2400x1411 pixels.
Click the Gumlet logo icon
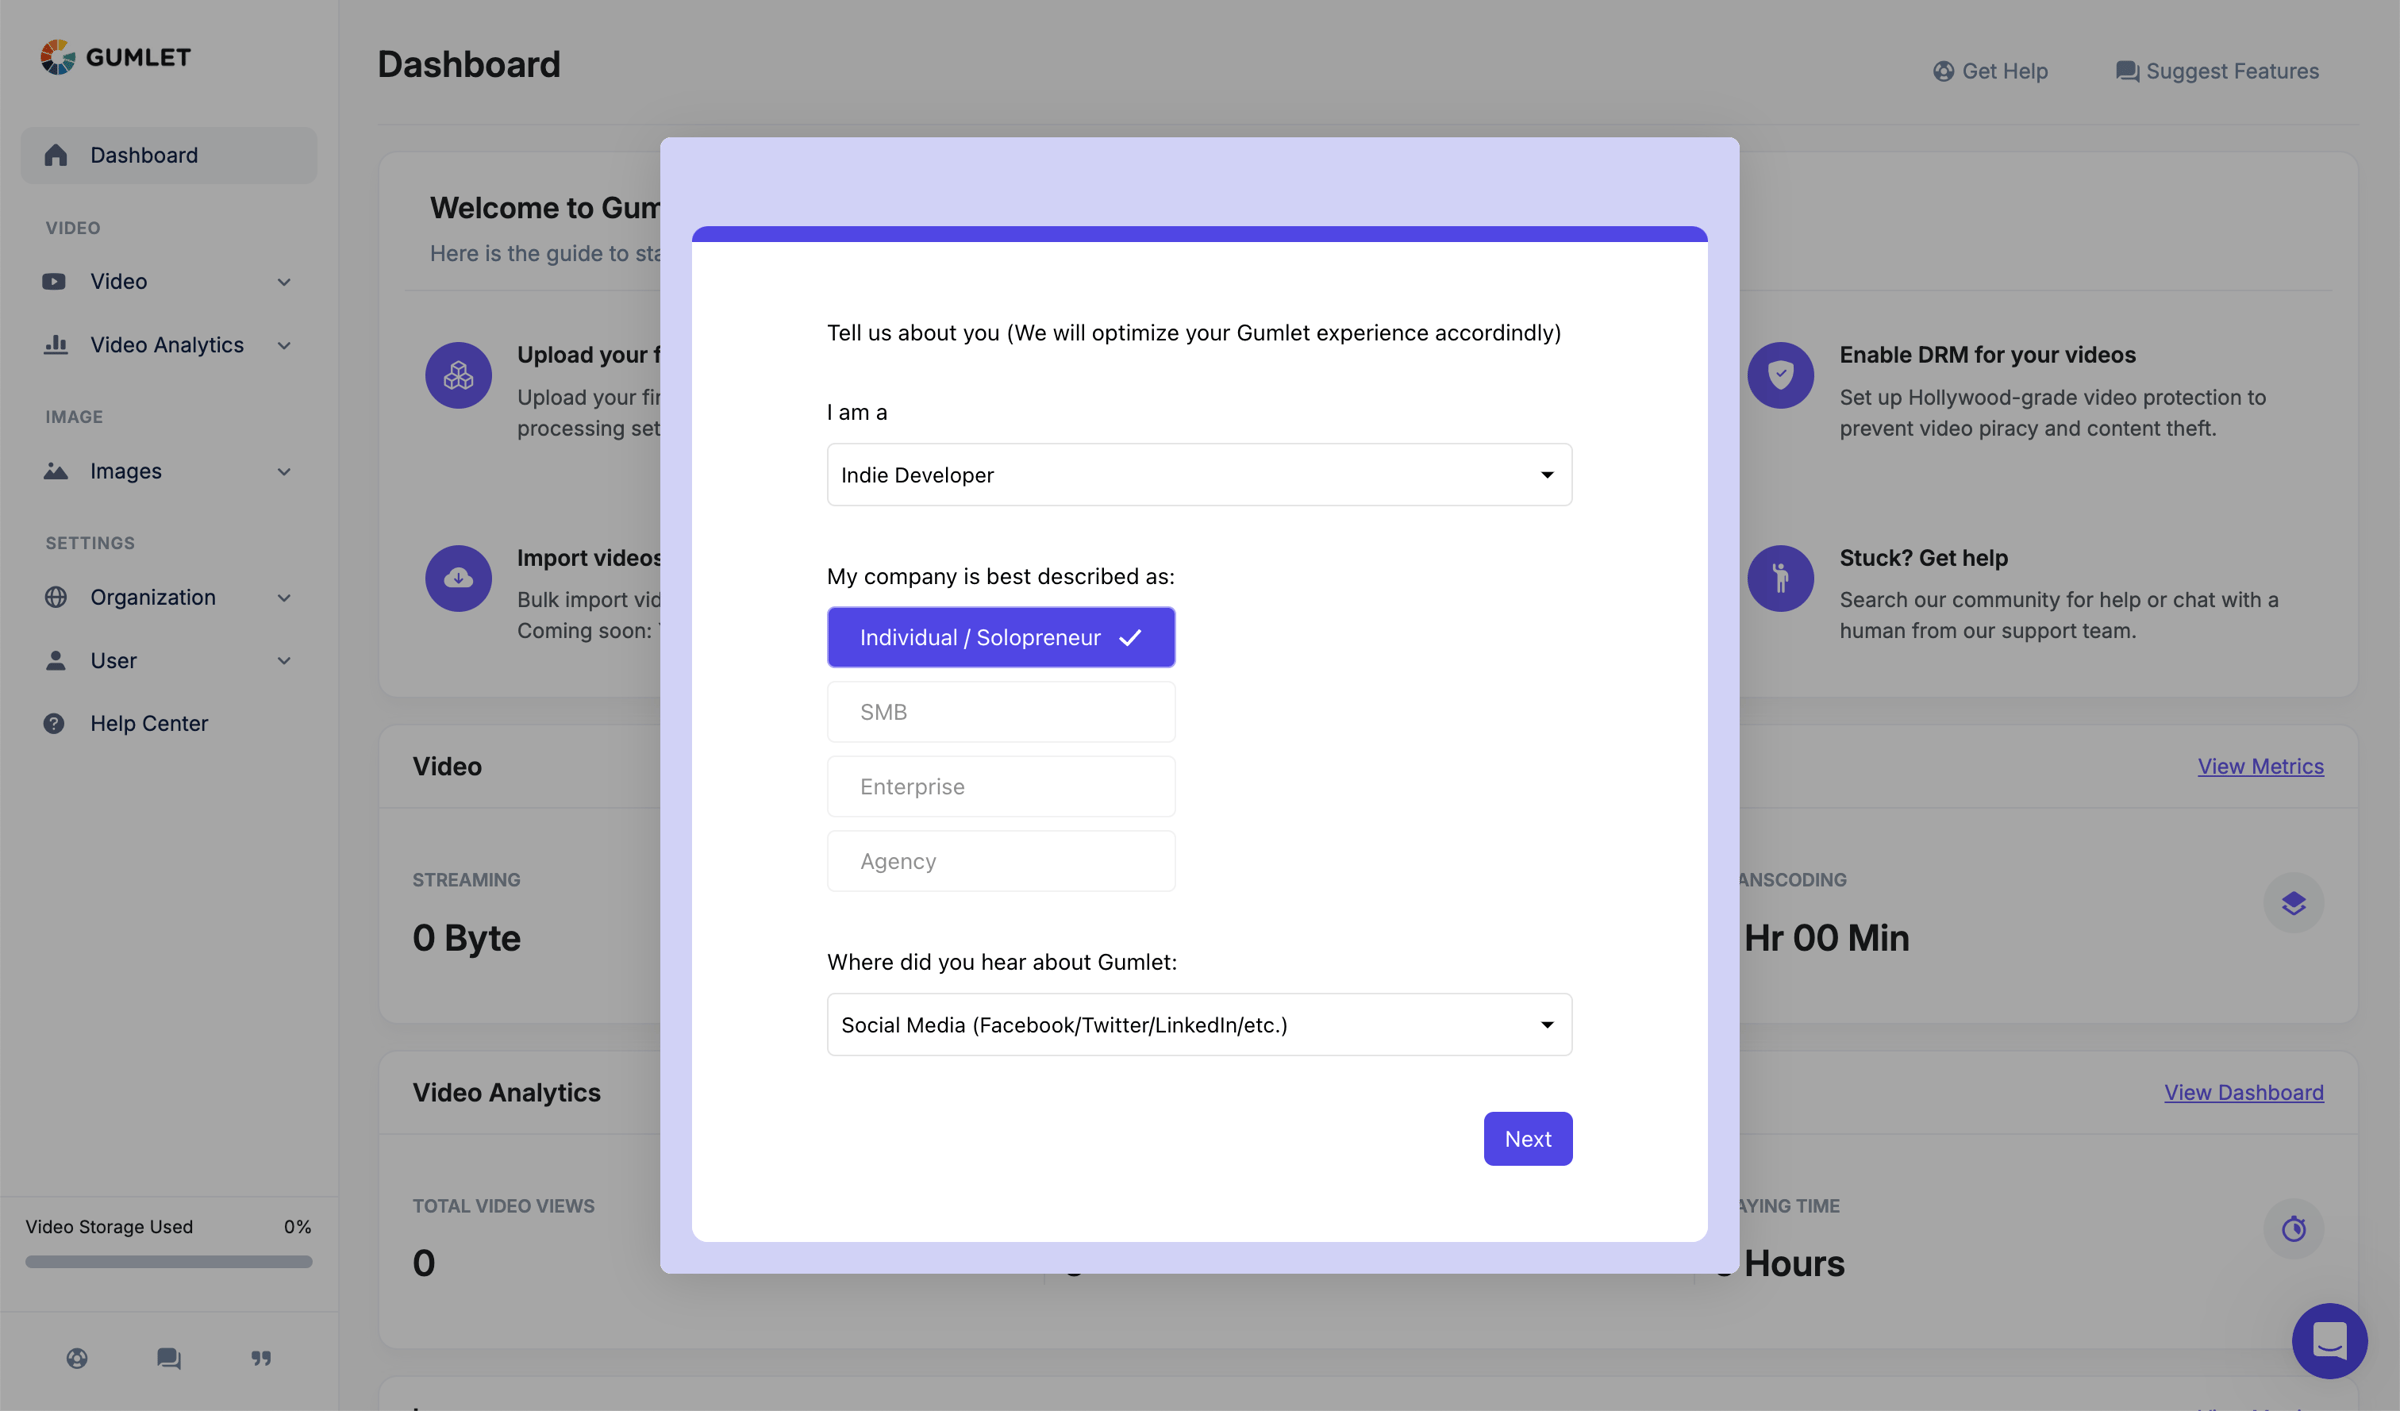pyautogui.click(x=58, y=57)
